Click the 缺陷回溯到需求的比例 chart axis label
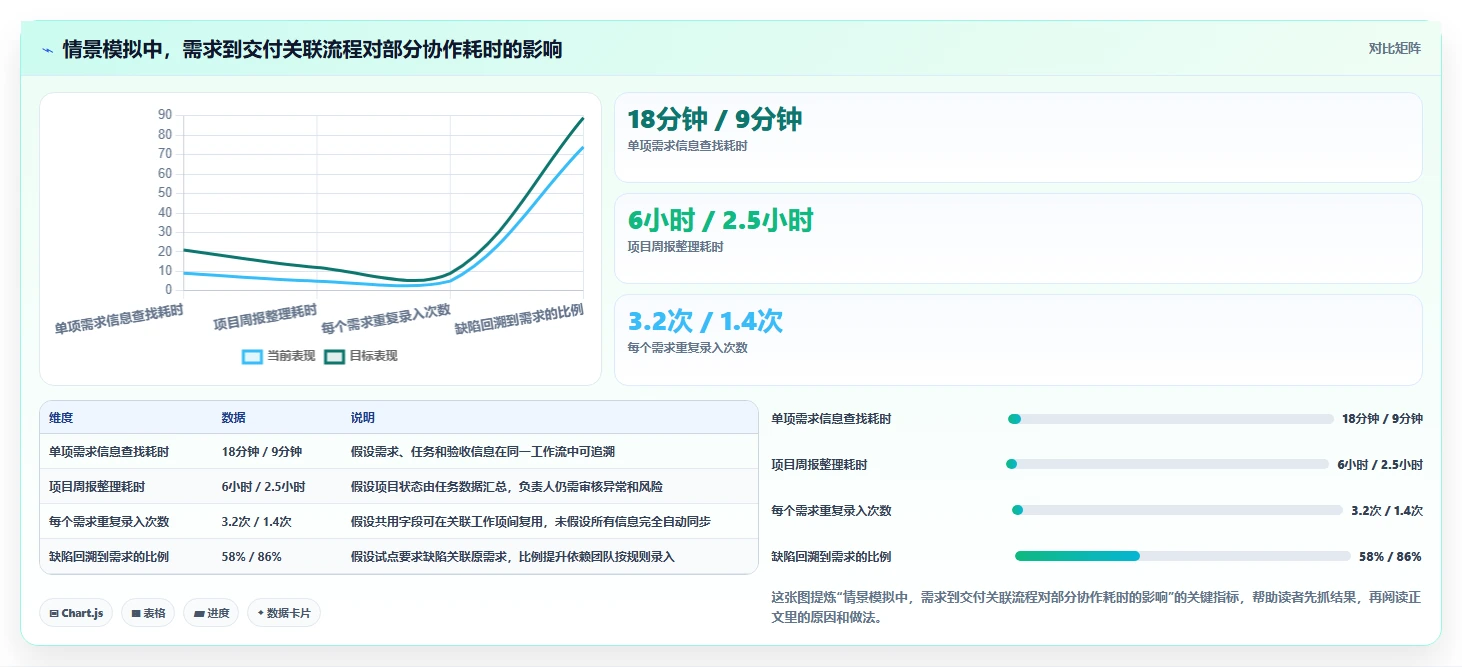This screenshot has height=667, width=1462. point(519,318)
